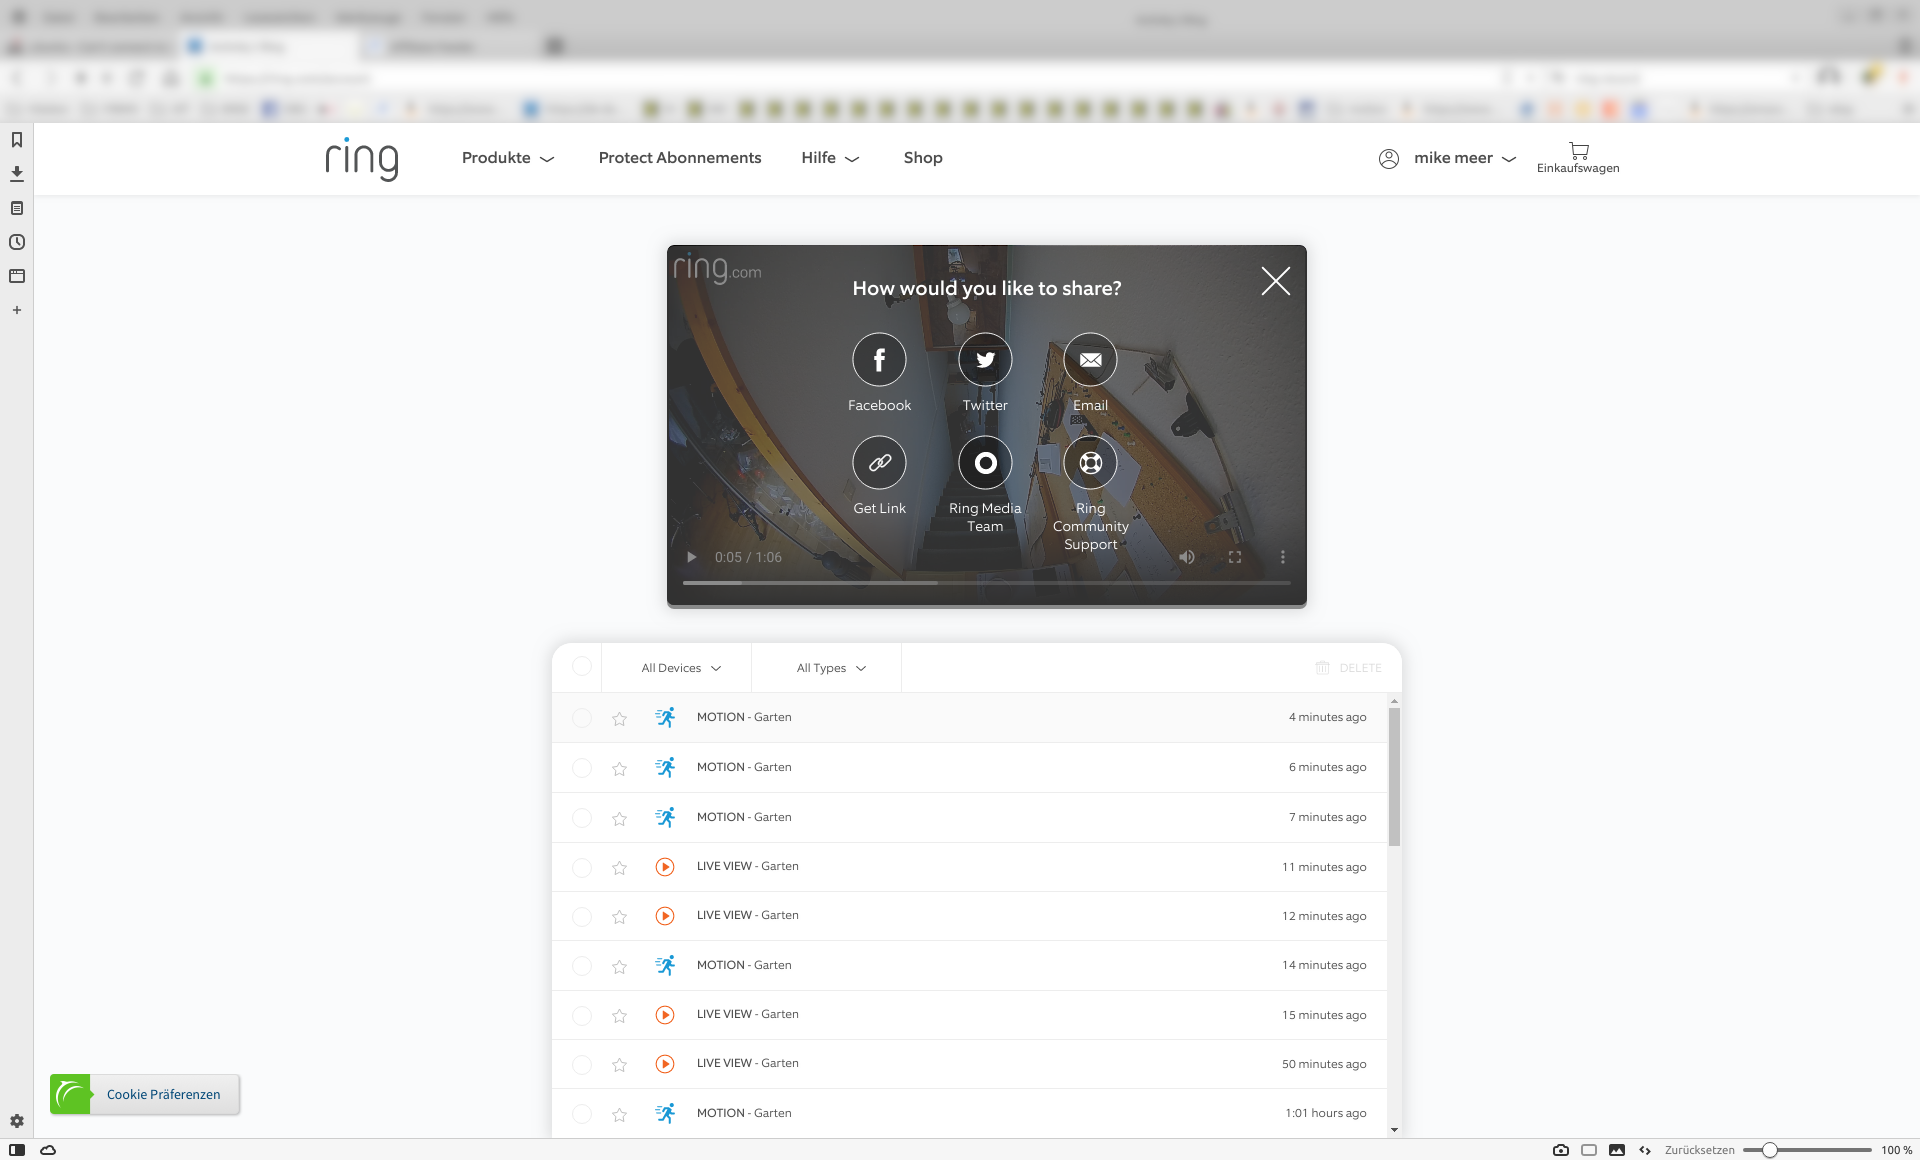Play the video with the play button
Viewport: 1920px width, 1160px height.
coord(691,557)
